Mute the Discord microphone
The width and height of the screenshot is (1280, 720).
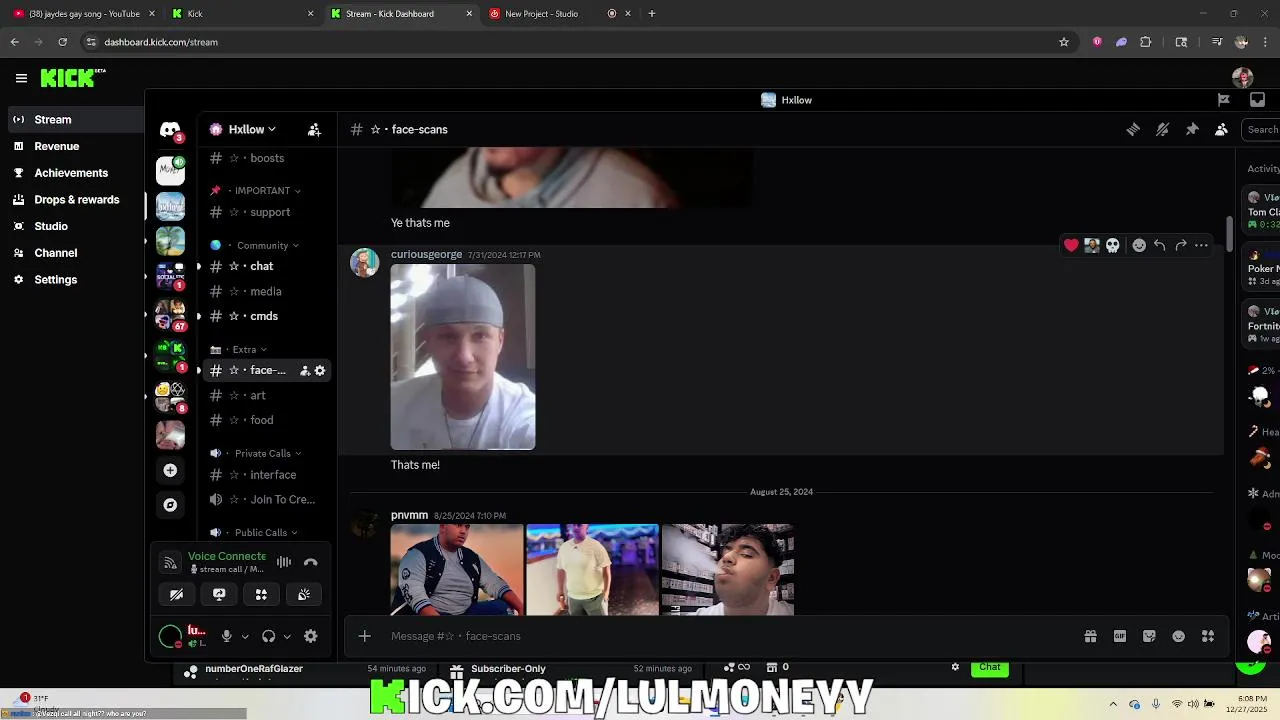point(227,636)
